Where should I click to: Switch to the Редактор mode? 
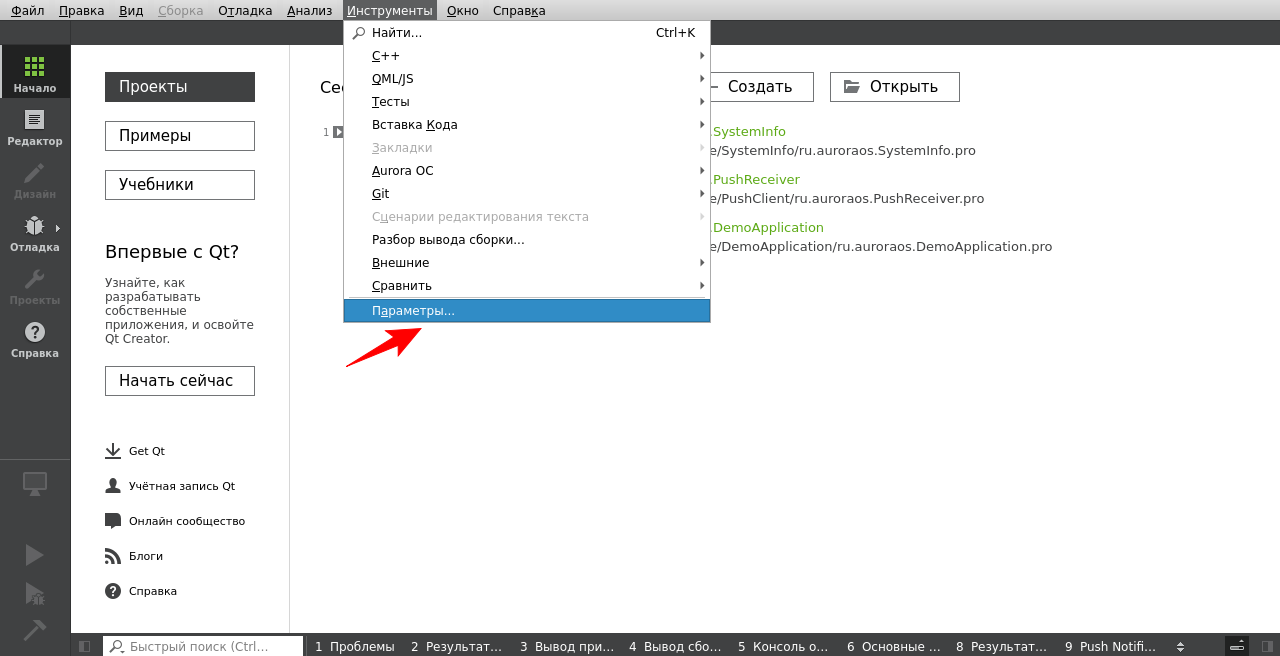(35, 125)
